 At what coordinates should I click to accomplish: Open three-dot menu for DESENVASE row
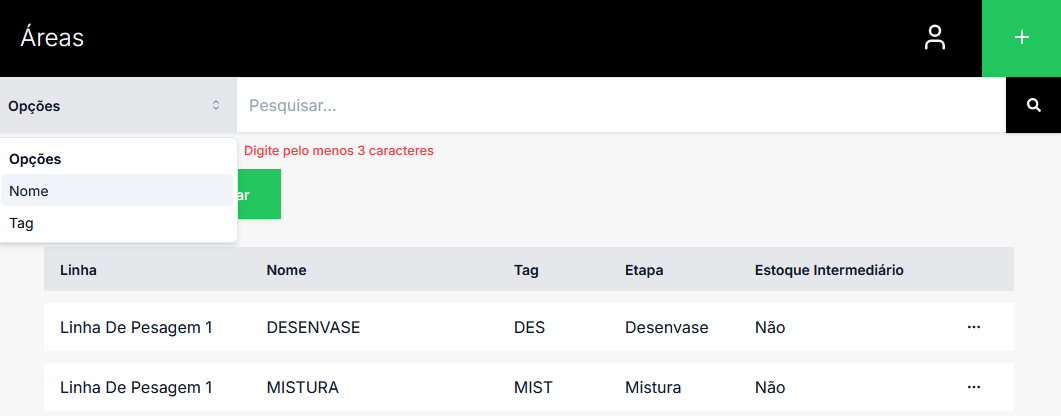pyautogui.click(x=974, y=327)
